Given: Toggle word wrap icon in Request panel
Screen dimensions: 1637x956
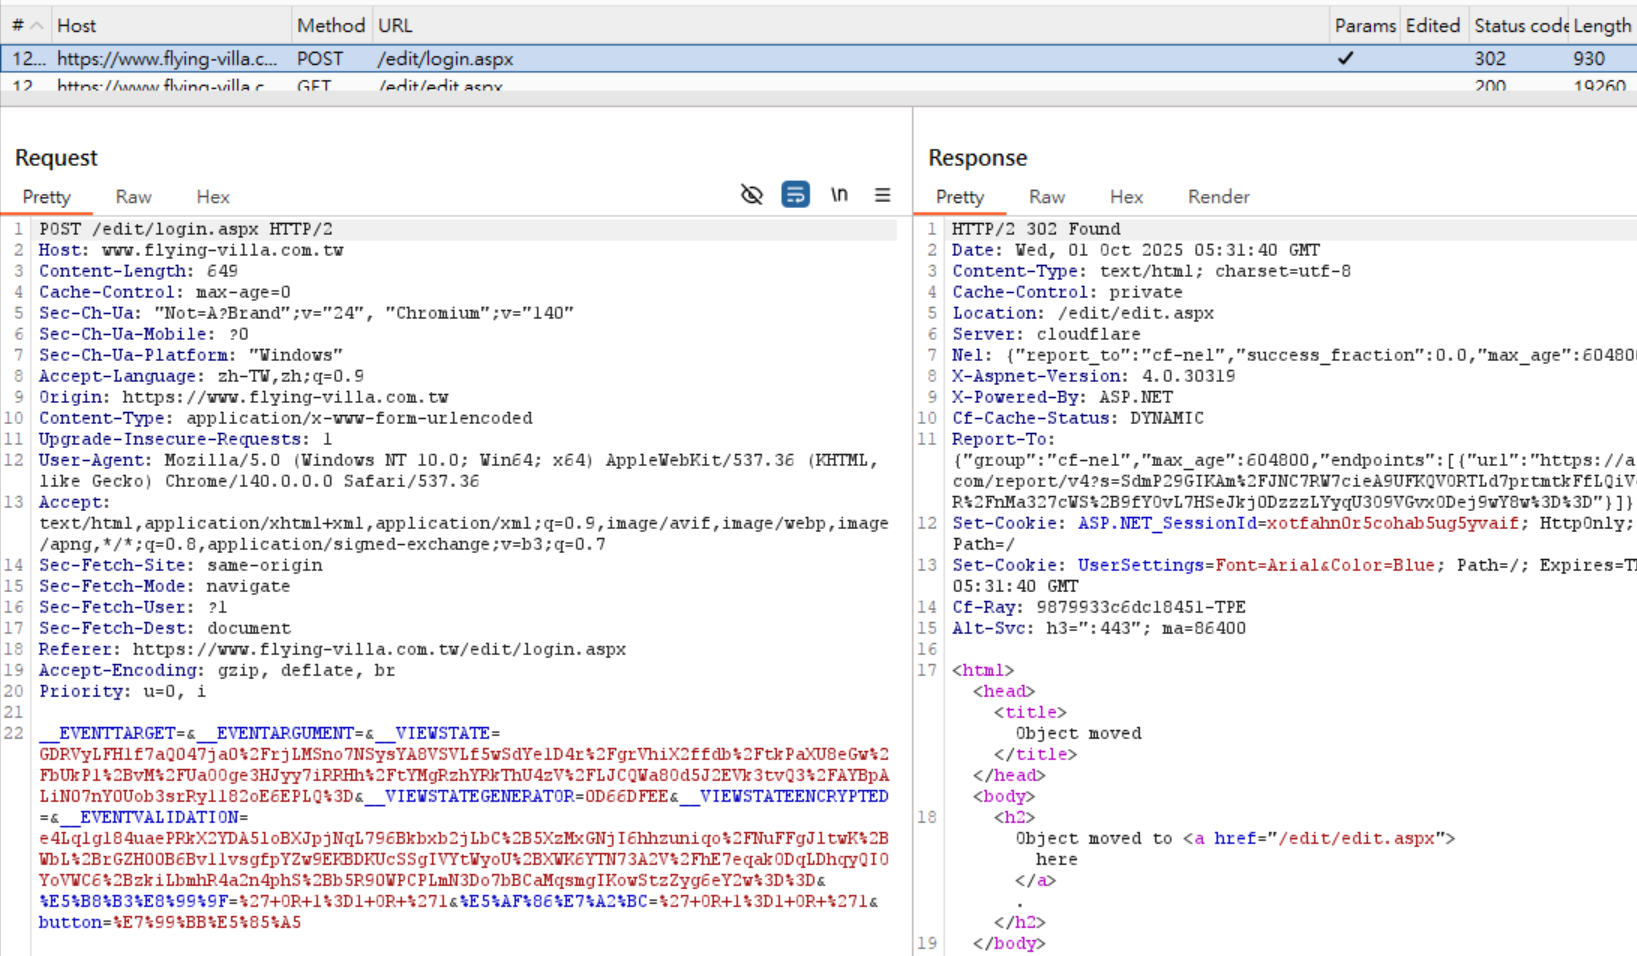Looking at the screenshot, I should pos(795,195).
